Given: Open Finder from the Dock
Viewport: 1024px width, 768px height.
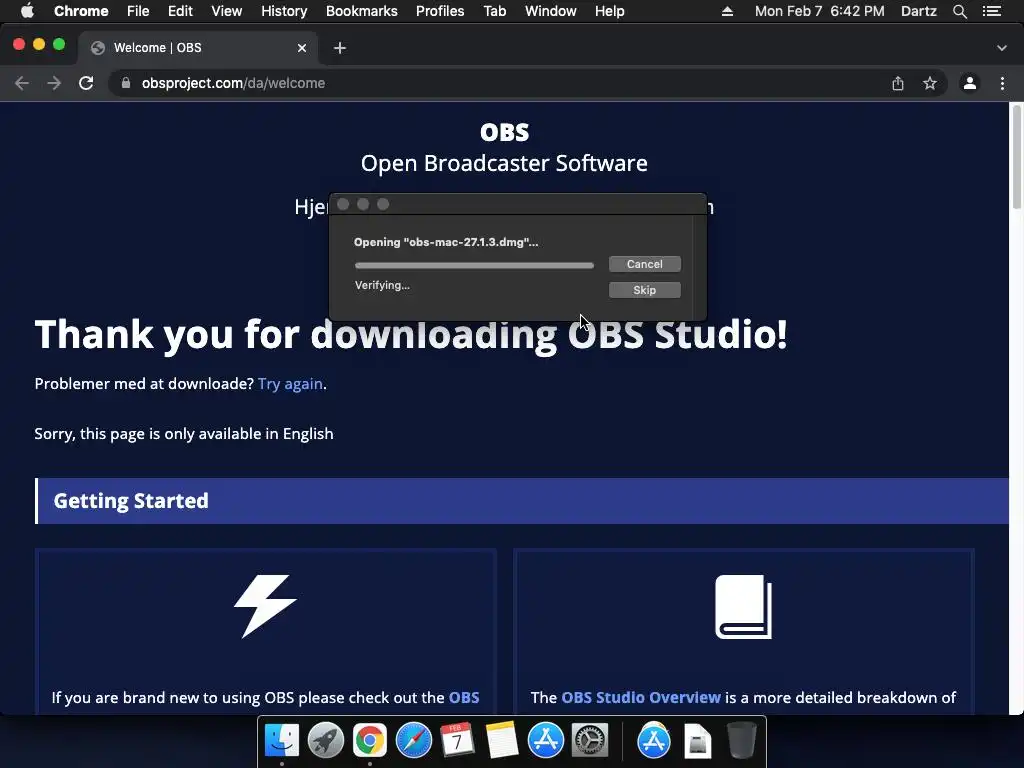Looking at the screenshot, I should pyautogui.click(x=282, y=741).
